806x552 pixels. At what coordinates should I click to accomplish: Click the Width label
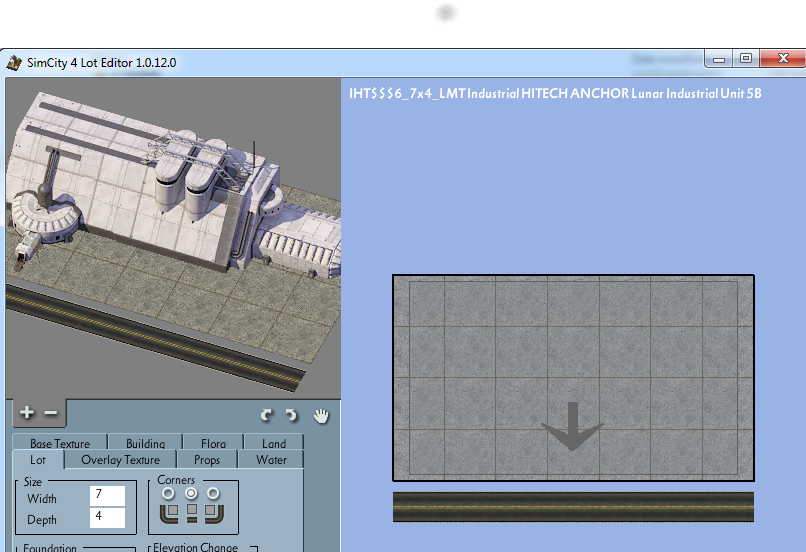(x=42, y=499)
